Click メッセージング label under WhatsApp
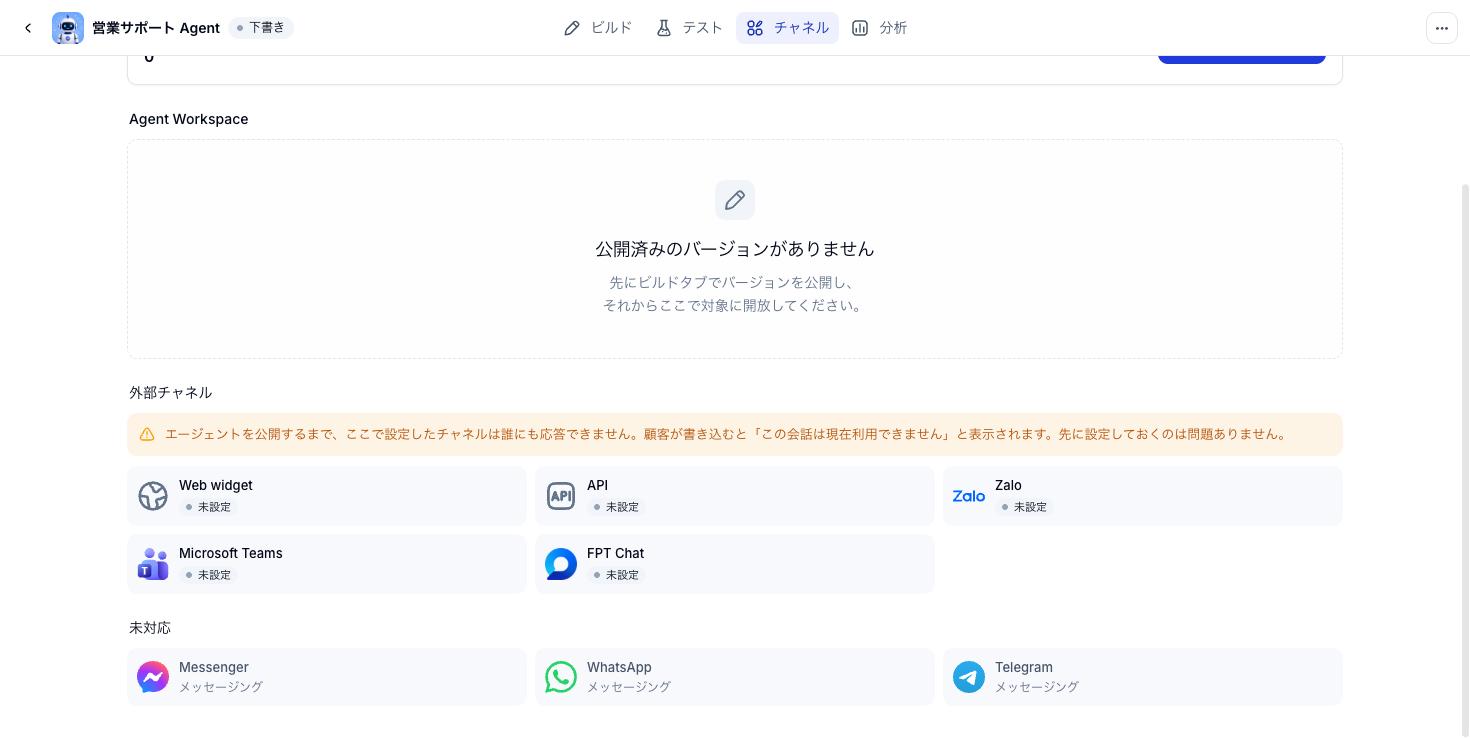Screen dimensions: 1470x738 click(x=629, y=687)
